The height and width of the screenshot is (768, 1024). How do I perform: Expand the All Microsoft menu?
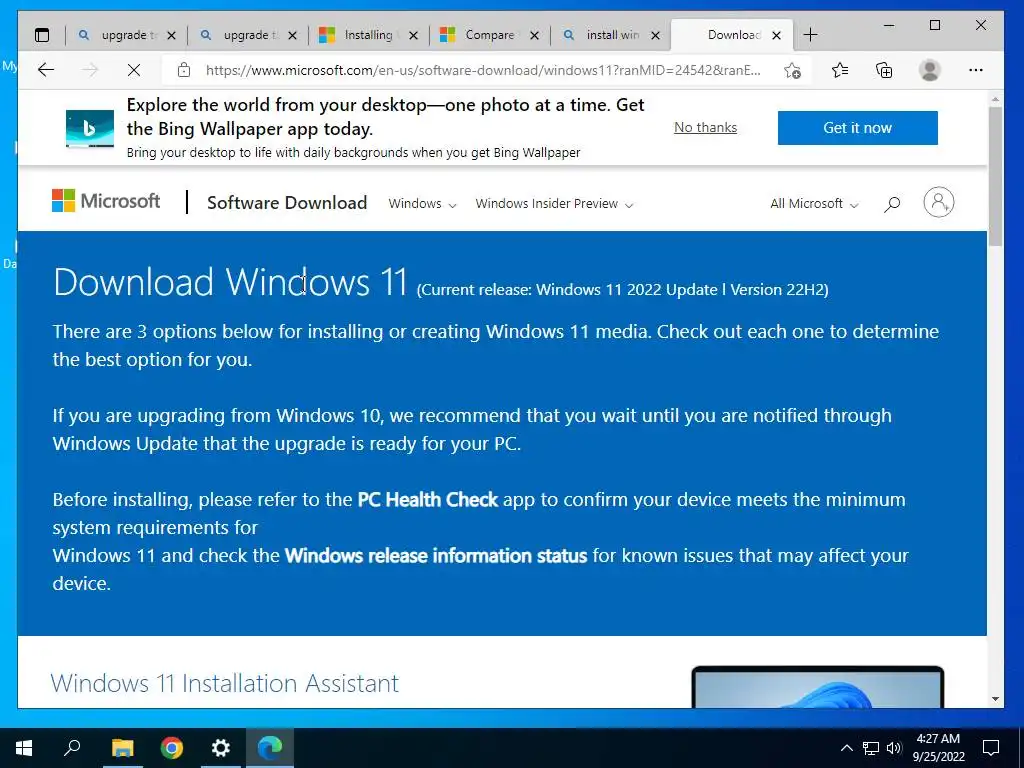(x=814, y=204)
